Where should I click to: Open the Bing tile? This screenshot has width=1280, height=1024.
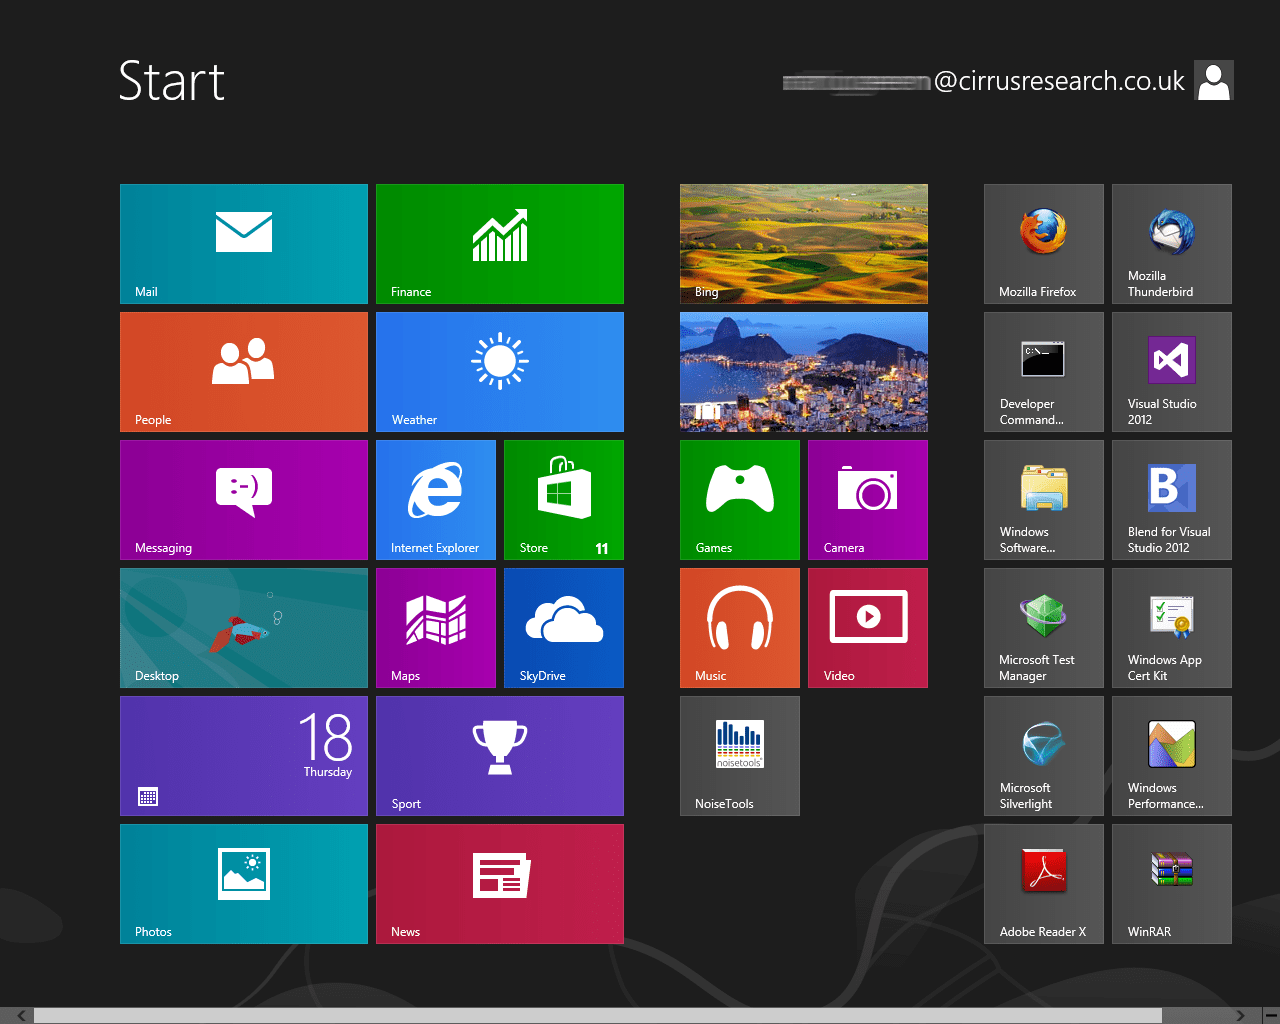[x=804, y=244]
